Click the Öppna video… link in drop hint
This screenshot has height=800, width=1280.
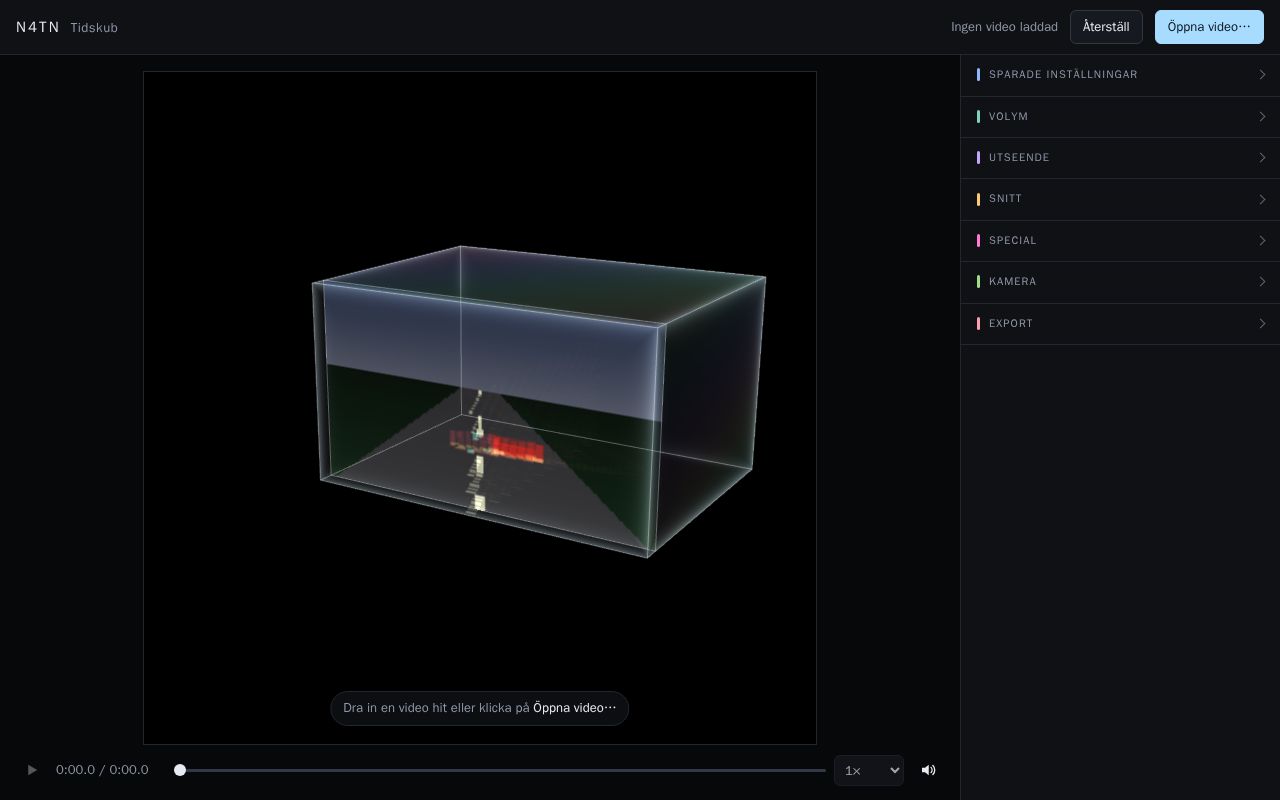click(x=575, y=708)
